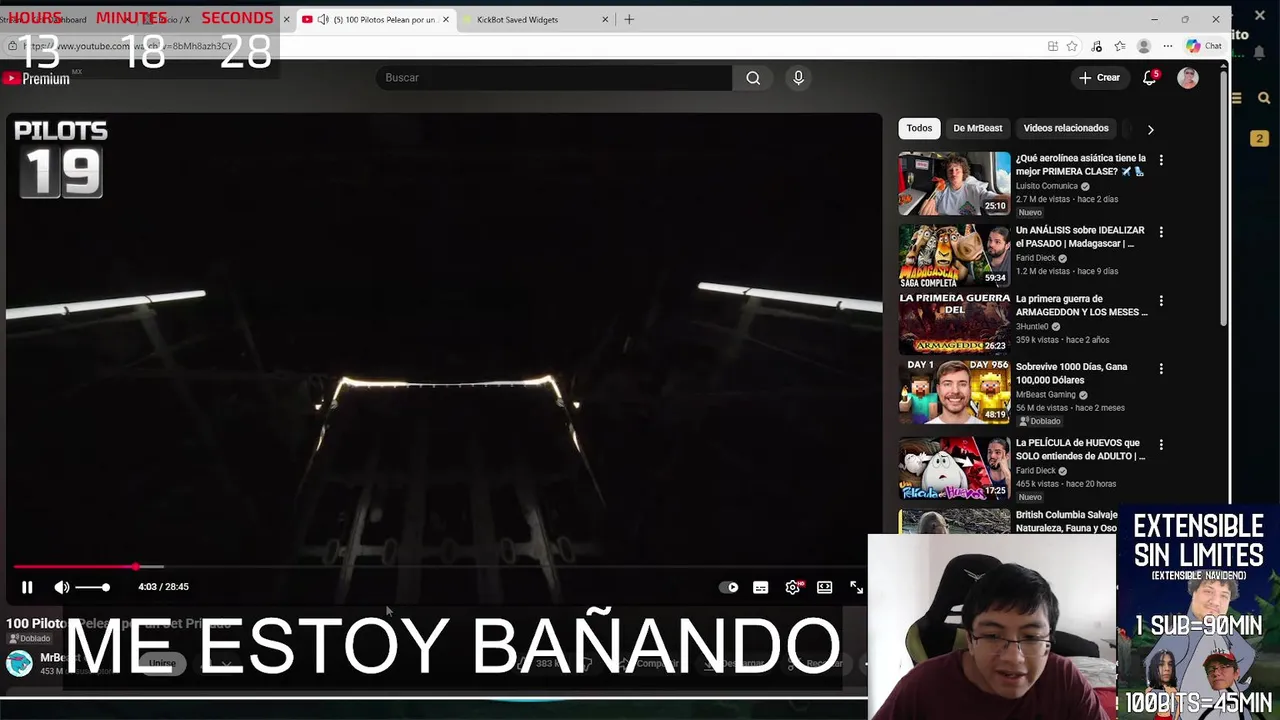
Task: Open Sobrevive 1000 Días video title
Action: pyautogui.click(x=1071, y=373)
